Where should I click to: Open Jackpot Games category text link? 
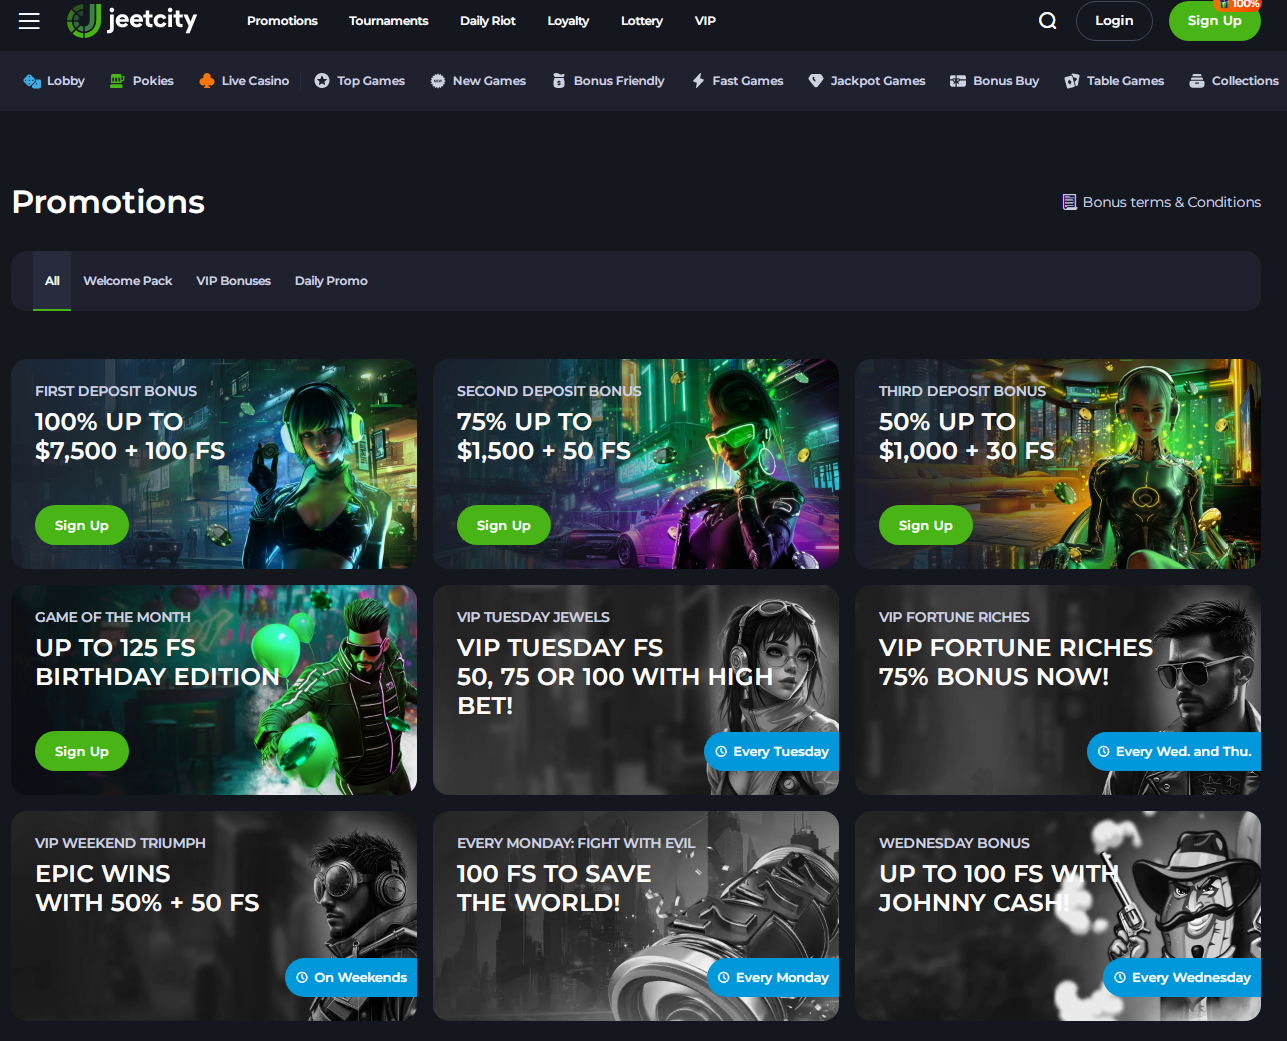point(878,81)
